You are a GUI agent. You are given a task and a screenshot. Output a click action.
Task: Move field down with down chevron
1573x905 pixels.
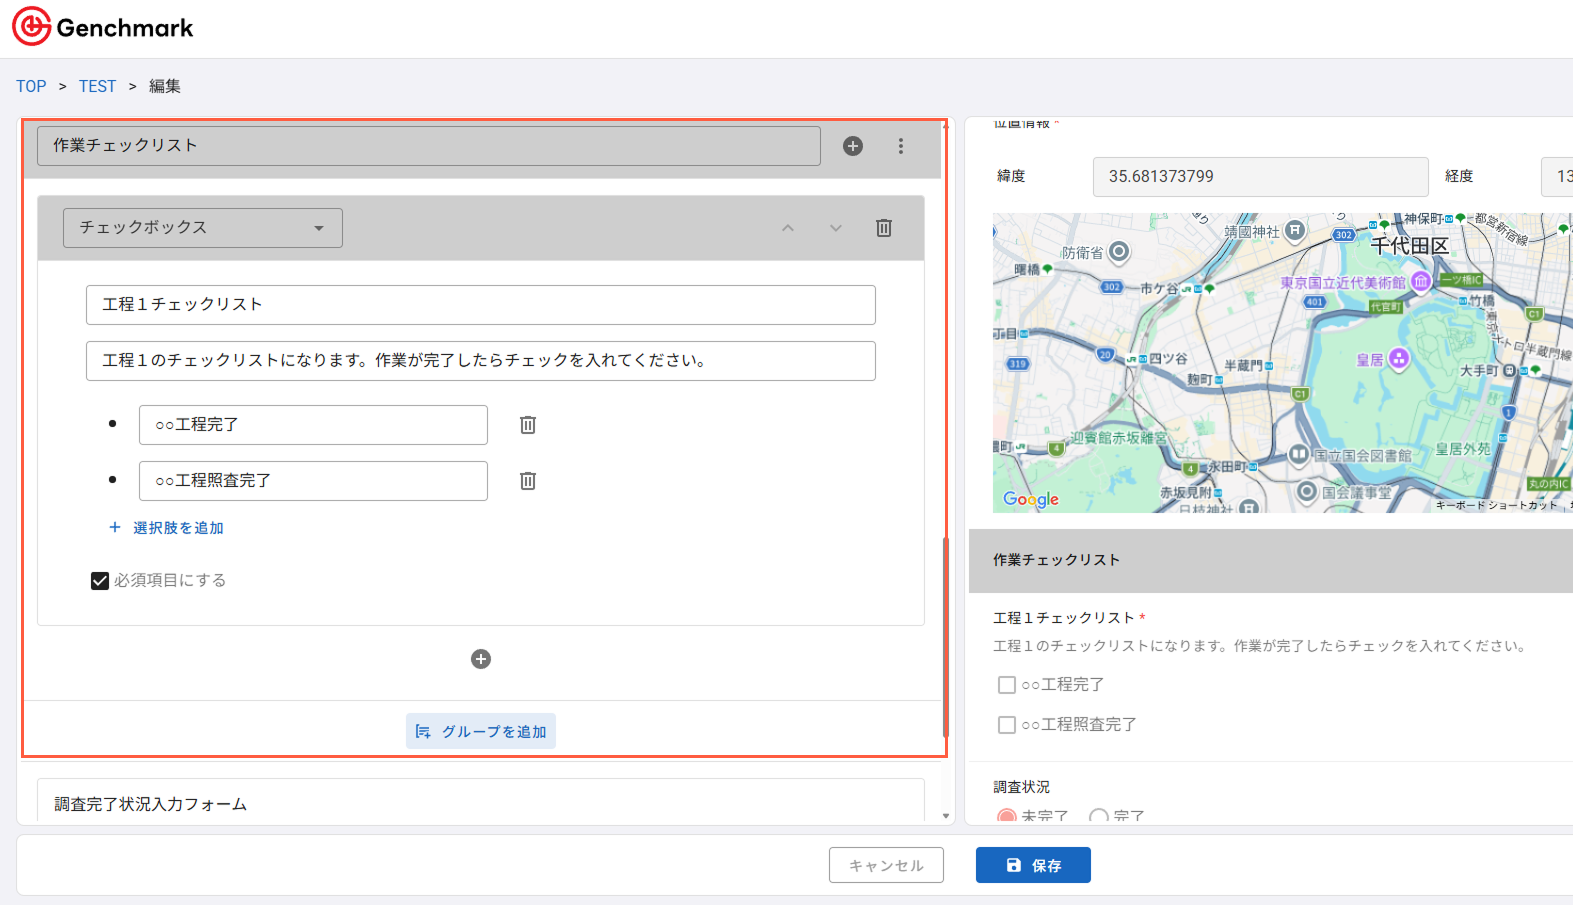pos(836,228)
